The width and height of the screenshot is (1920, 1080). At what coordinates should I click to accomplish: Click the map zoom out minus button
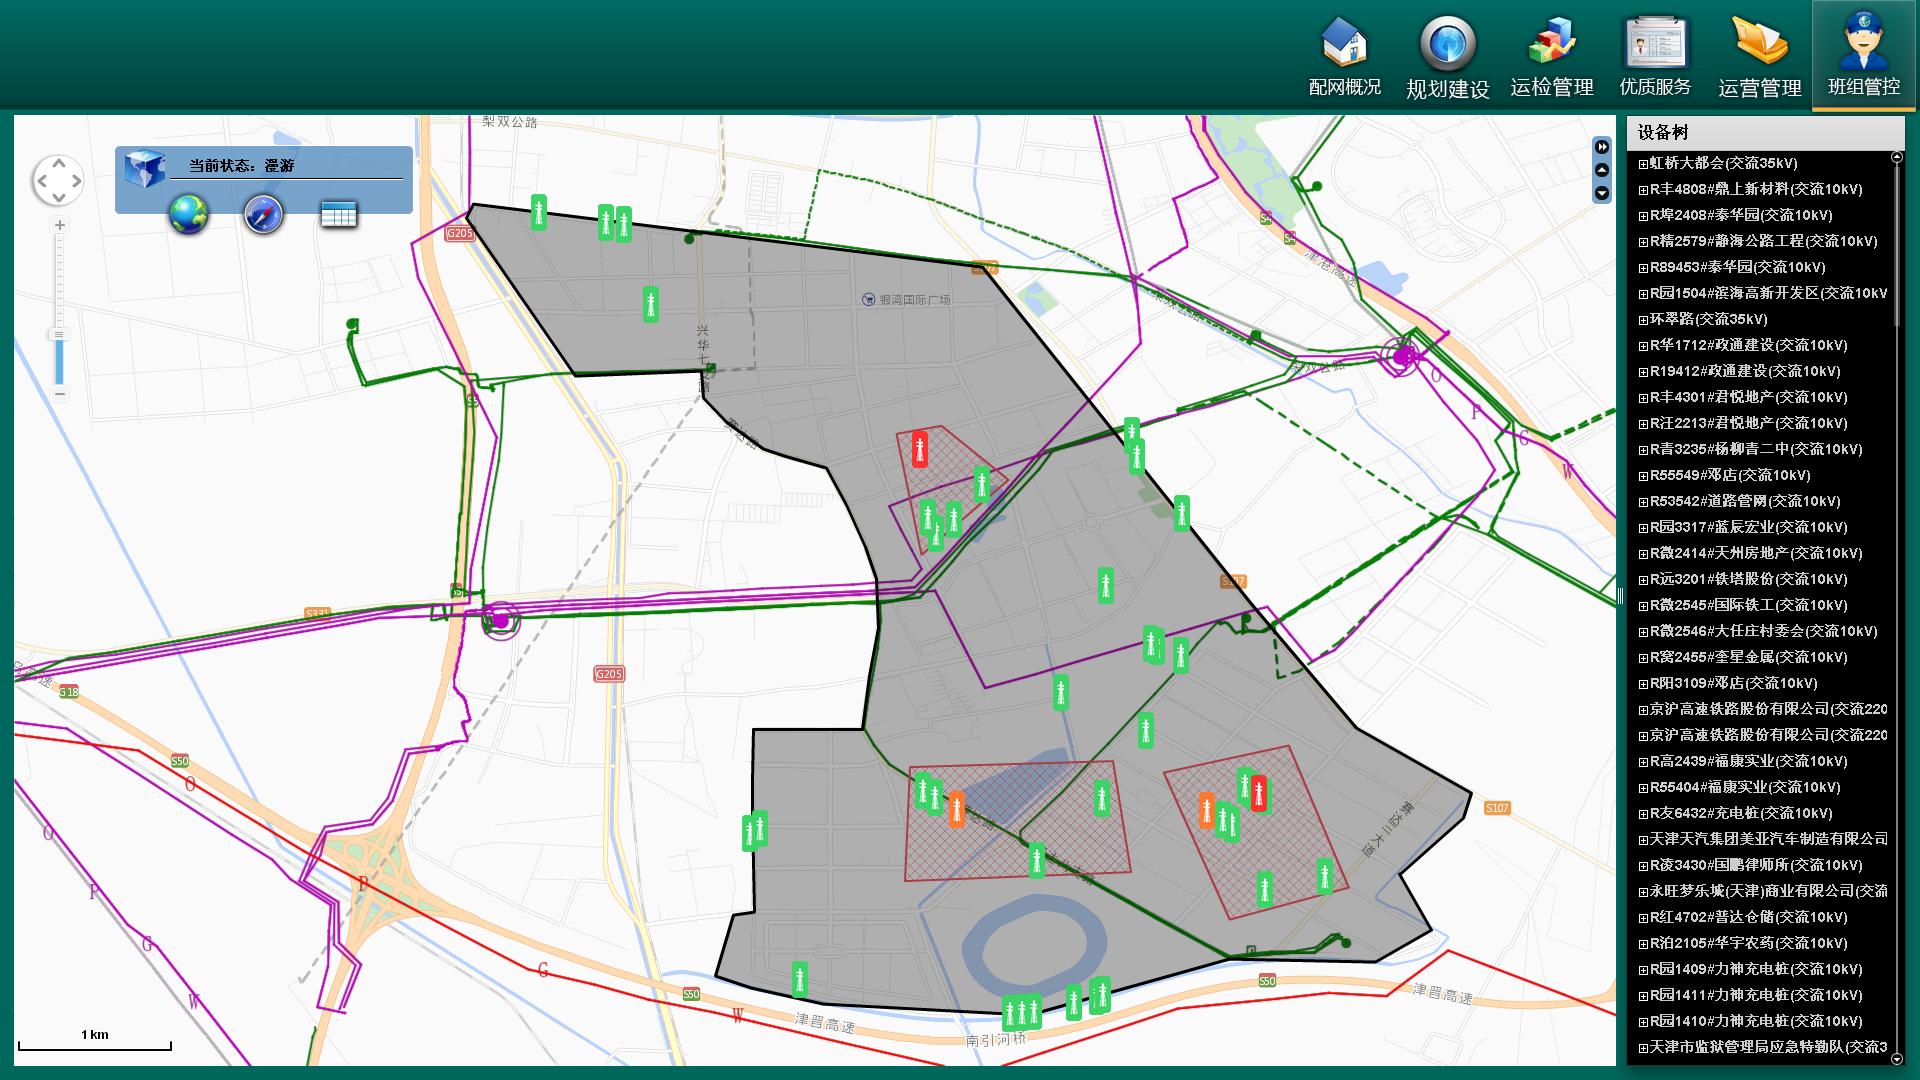coord(60,394)
